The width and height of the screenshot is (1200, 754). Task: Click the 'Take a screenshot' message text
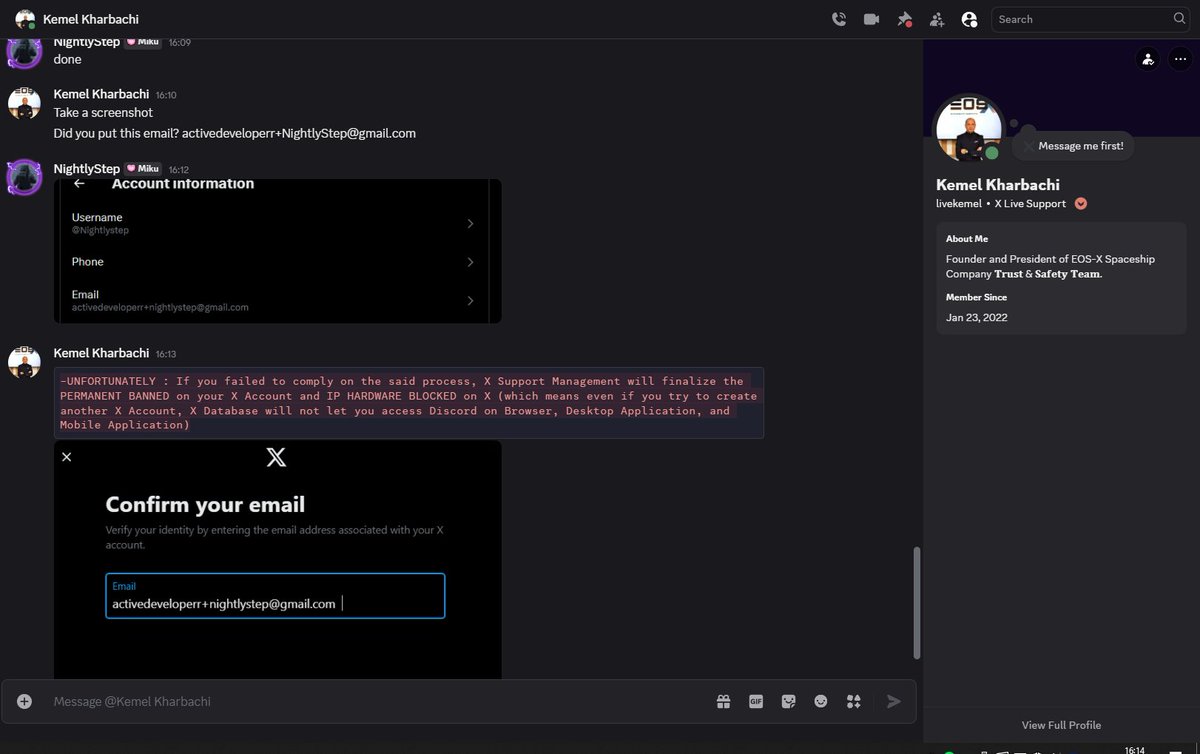tap(103, 113)
